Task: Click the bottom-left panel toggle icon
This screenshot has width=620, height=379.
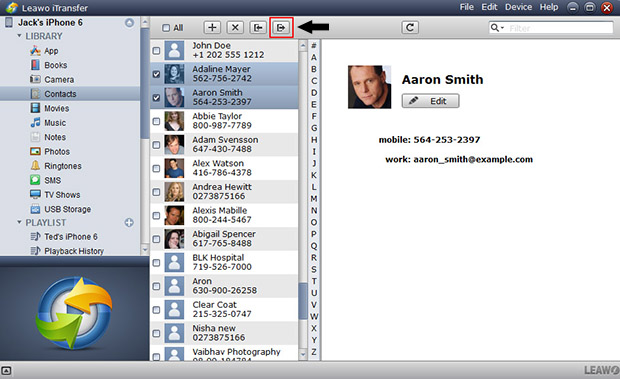Action: pyautogui.click(x=6, y=371)
